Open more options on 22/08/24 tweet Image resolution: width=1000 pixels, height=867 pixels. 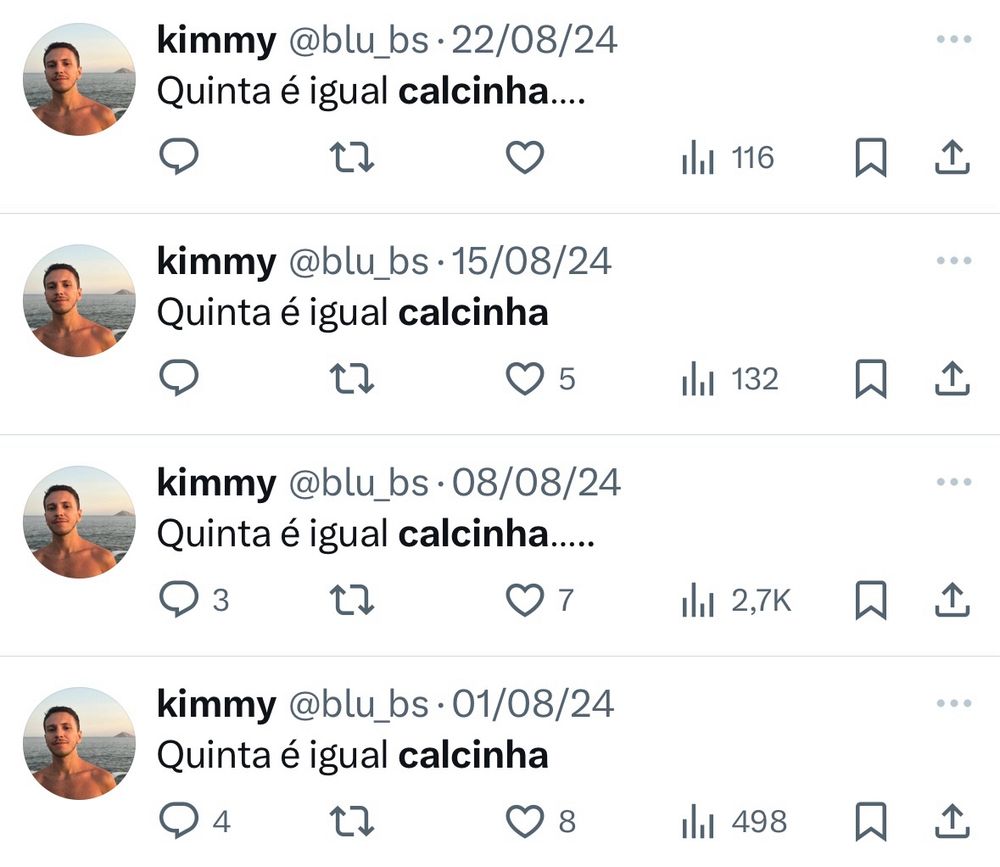pos(954,39)
